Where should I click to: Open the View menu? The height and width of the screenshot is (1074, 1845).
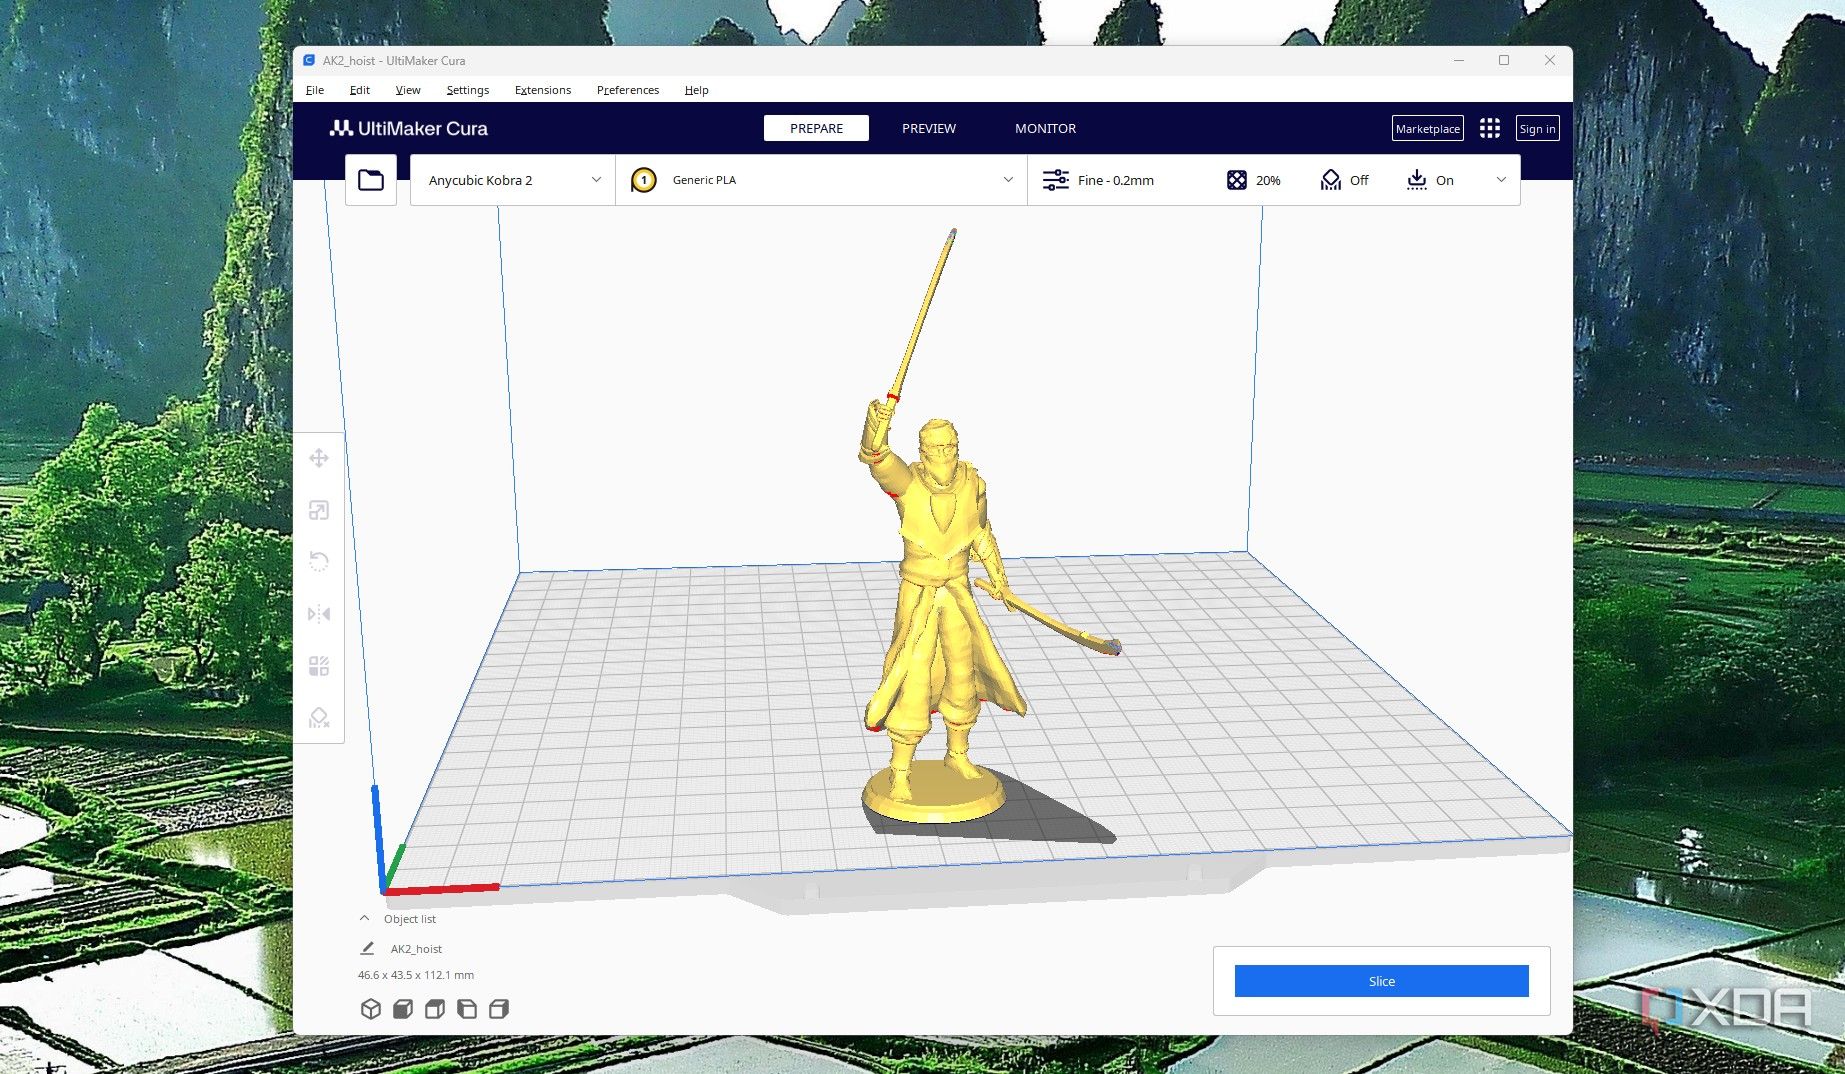pos(408,90)
